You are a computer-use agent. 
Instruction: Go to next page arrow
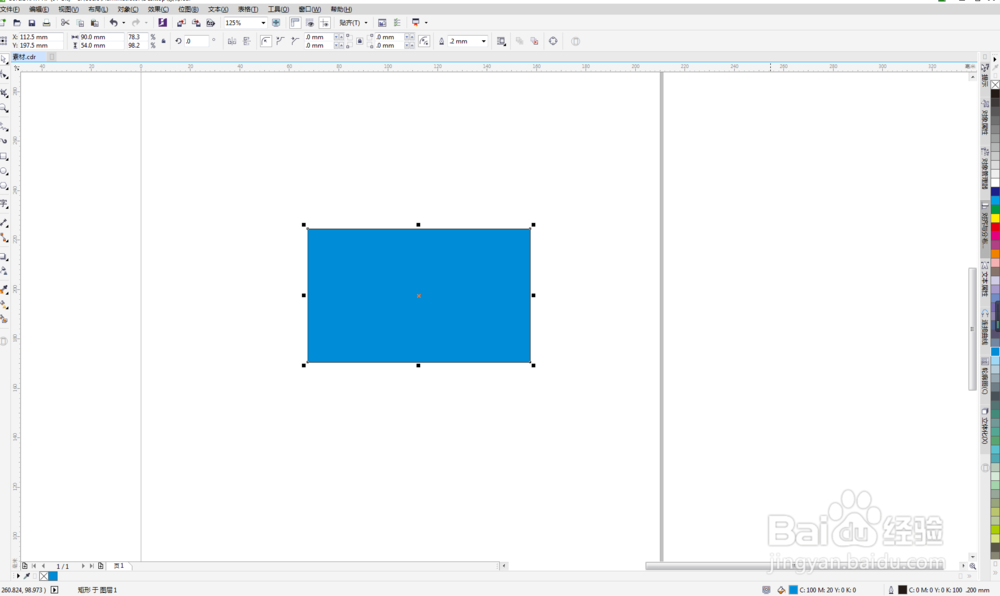[x=83, y=566]
